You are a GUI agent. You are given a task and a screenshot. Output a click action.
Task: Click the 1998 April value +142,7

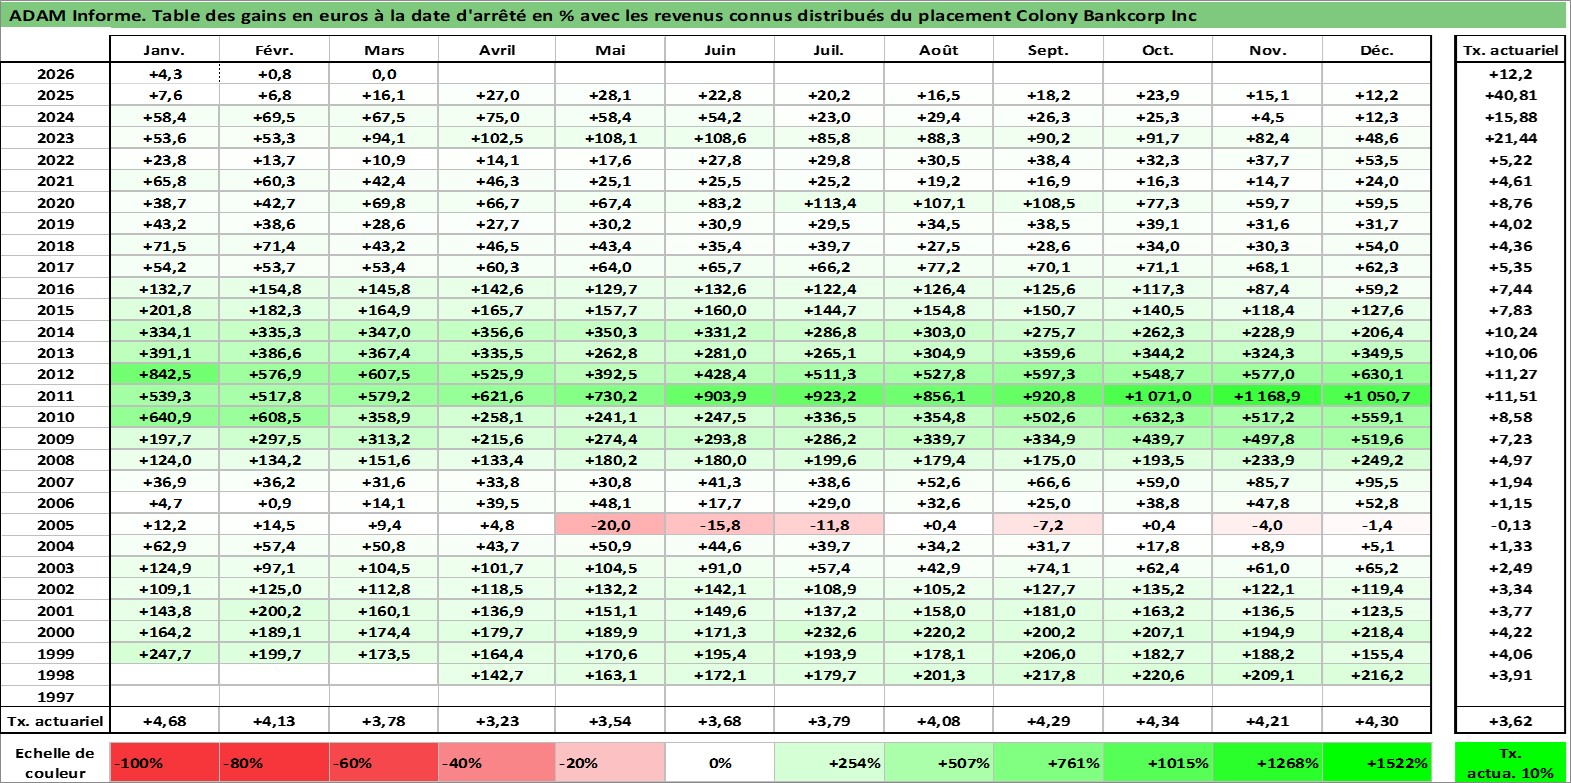(x=497, y=675)
